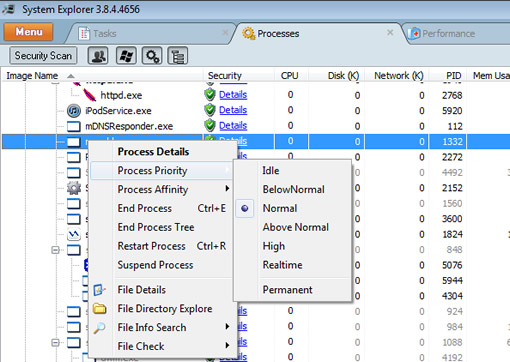
Task: Click the tree view toolbar icon
Action: pyautogui.click(x=178, y=56)
